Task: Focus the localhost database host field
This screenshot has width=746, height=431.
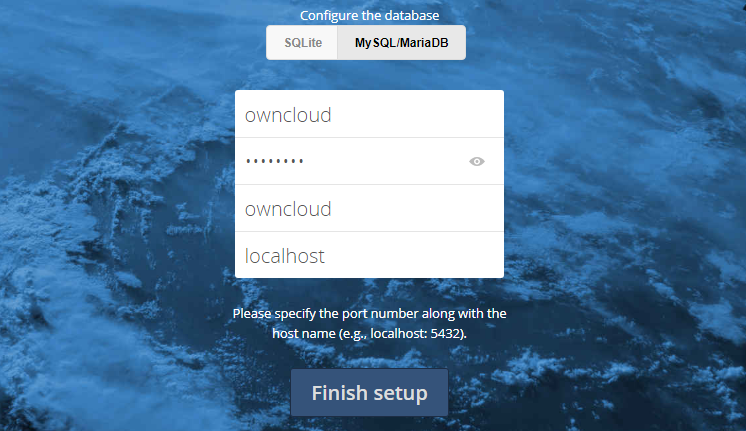Action: point(369,255)
